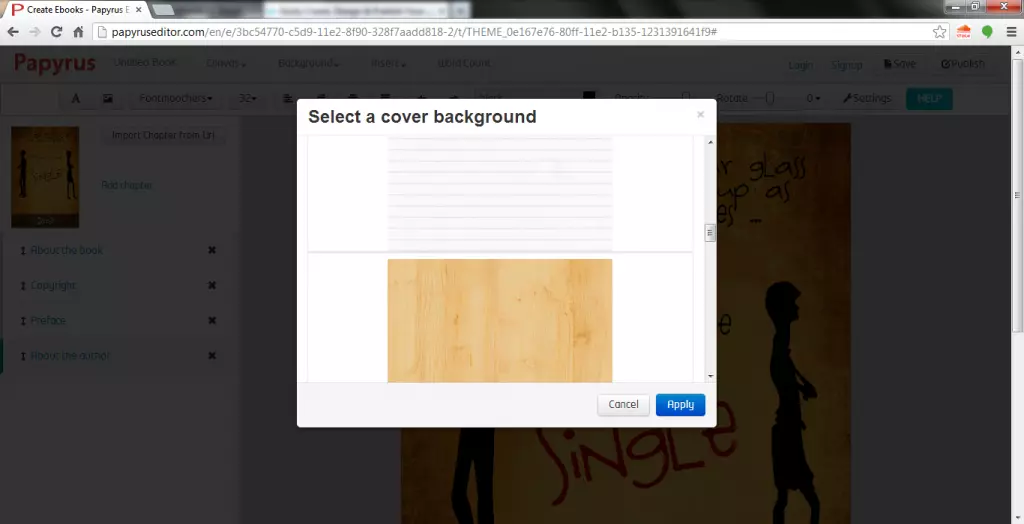
Task: Open the 'Preface' chapter
Action: point(48,321)
